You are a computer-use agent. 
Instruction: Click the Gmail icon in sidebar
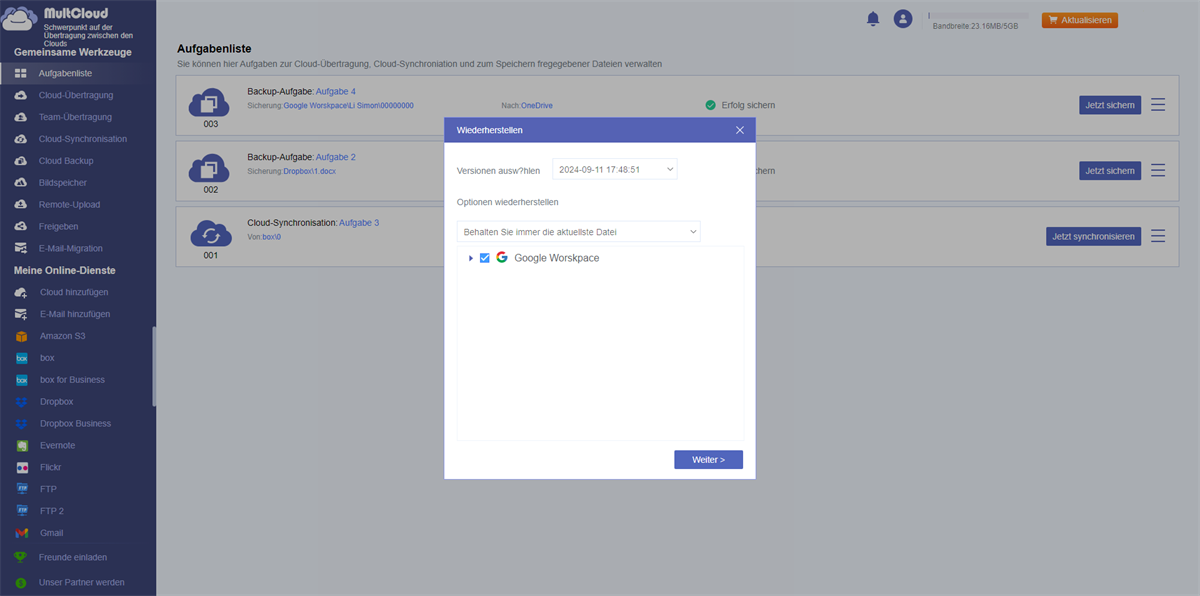21,533
